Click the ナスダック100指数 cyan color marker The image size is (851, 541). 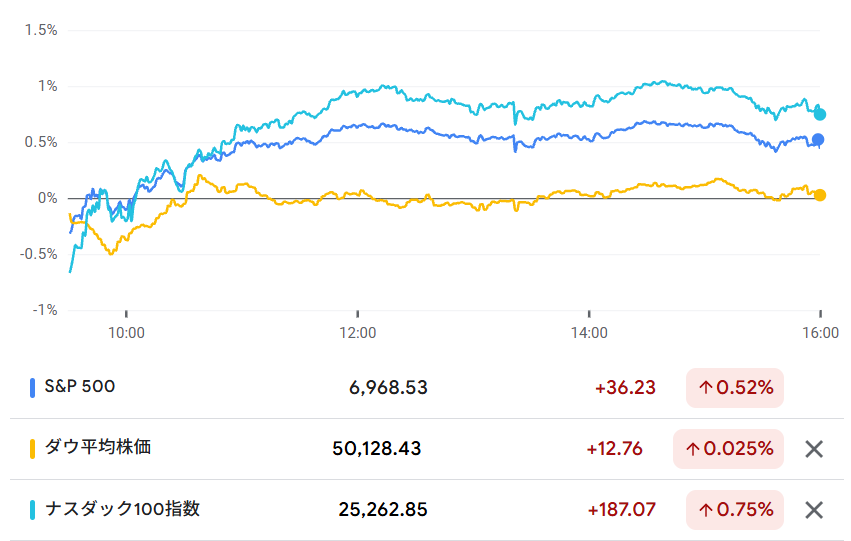(33, 510)
